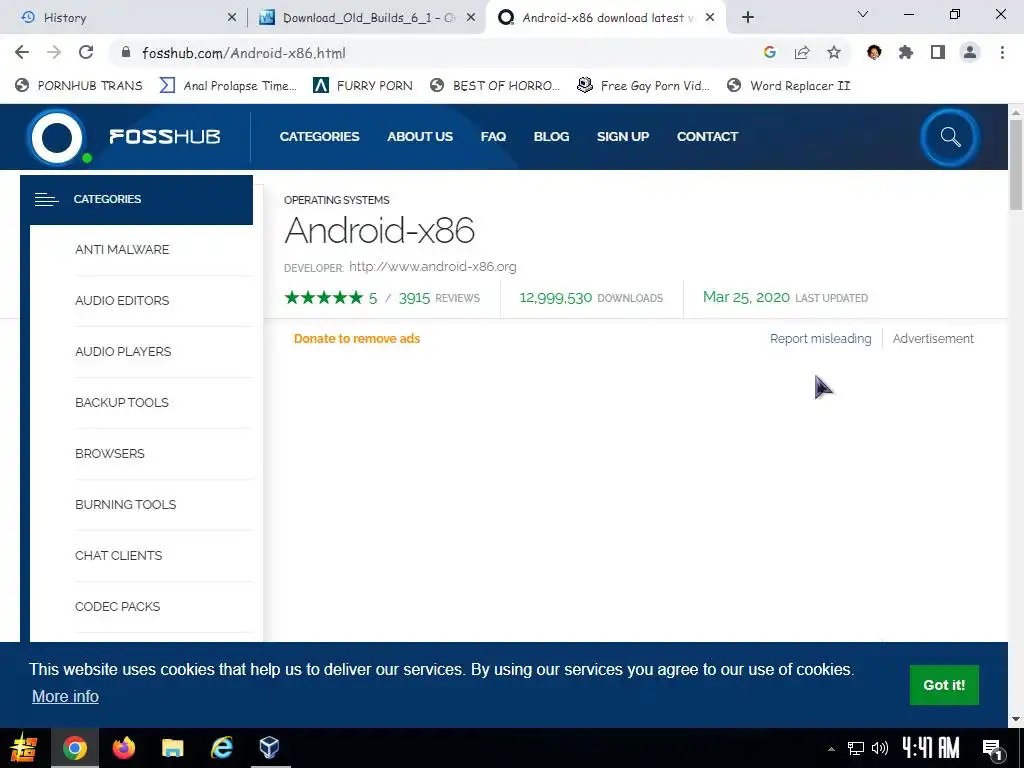Open CATEGORIES in top navigation

coord(319,136)
